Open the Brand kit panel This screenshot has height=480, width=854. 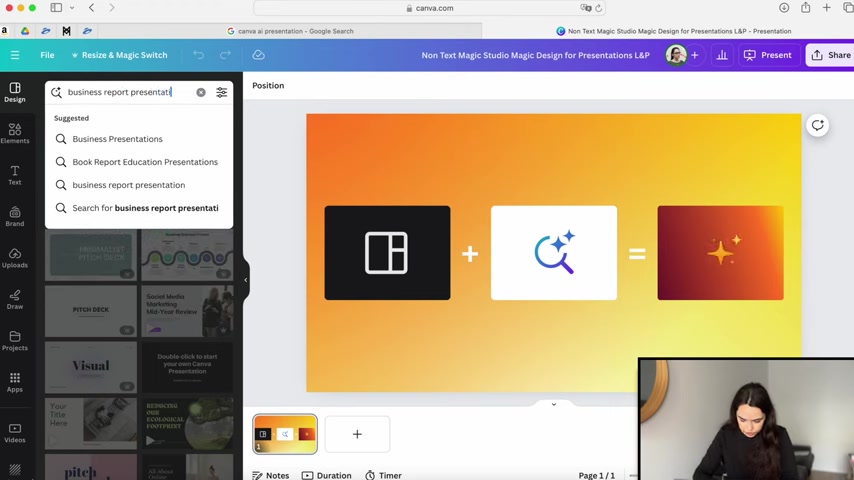click(x=14, y=216)
